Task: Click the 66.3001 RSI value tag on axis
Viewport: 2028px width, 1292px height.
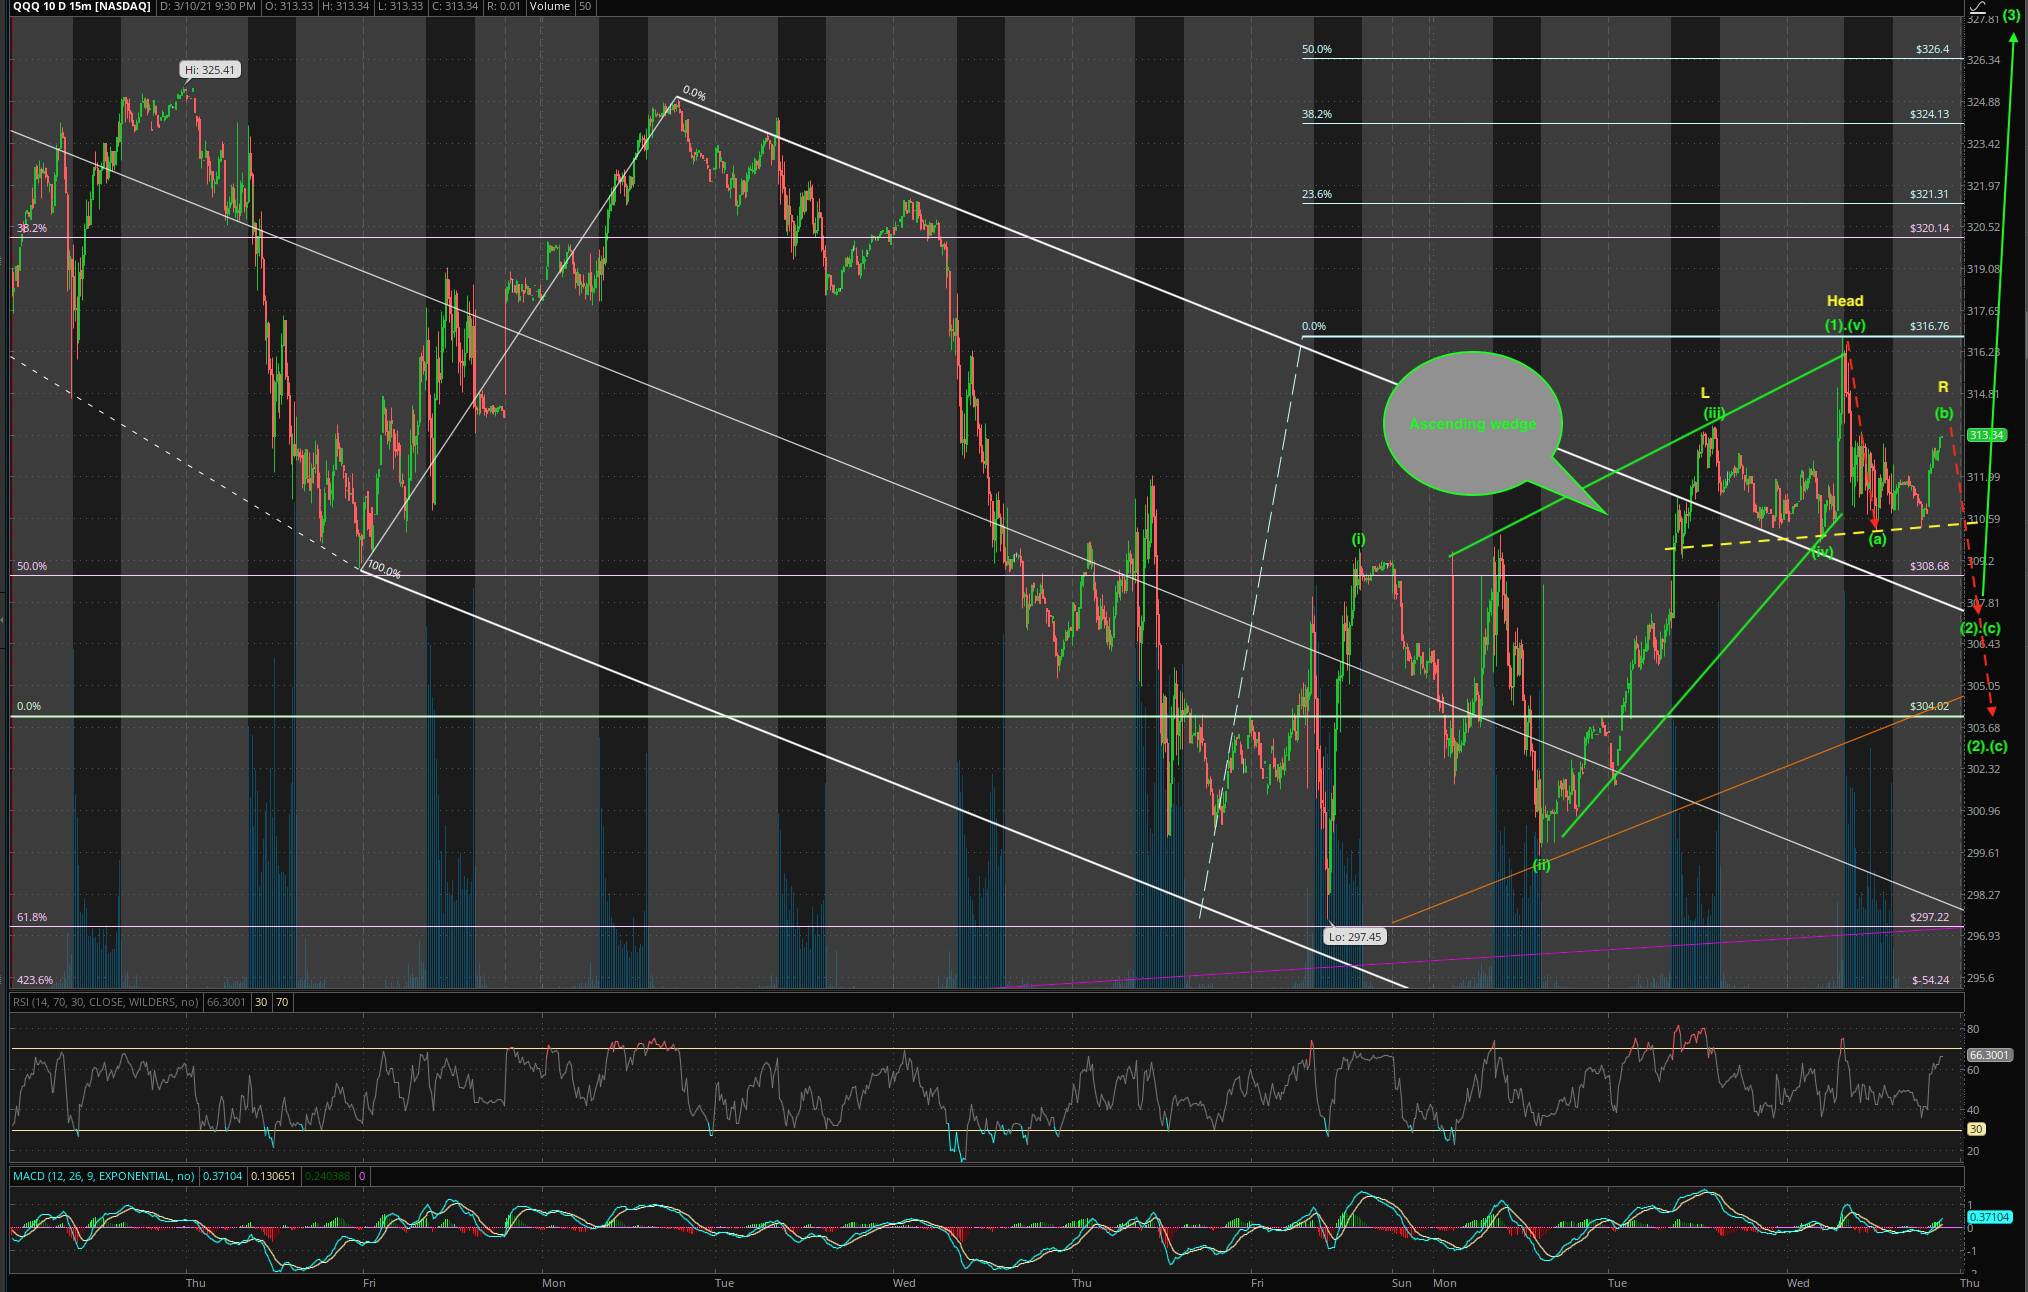Action: [1988, 1055]
